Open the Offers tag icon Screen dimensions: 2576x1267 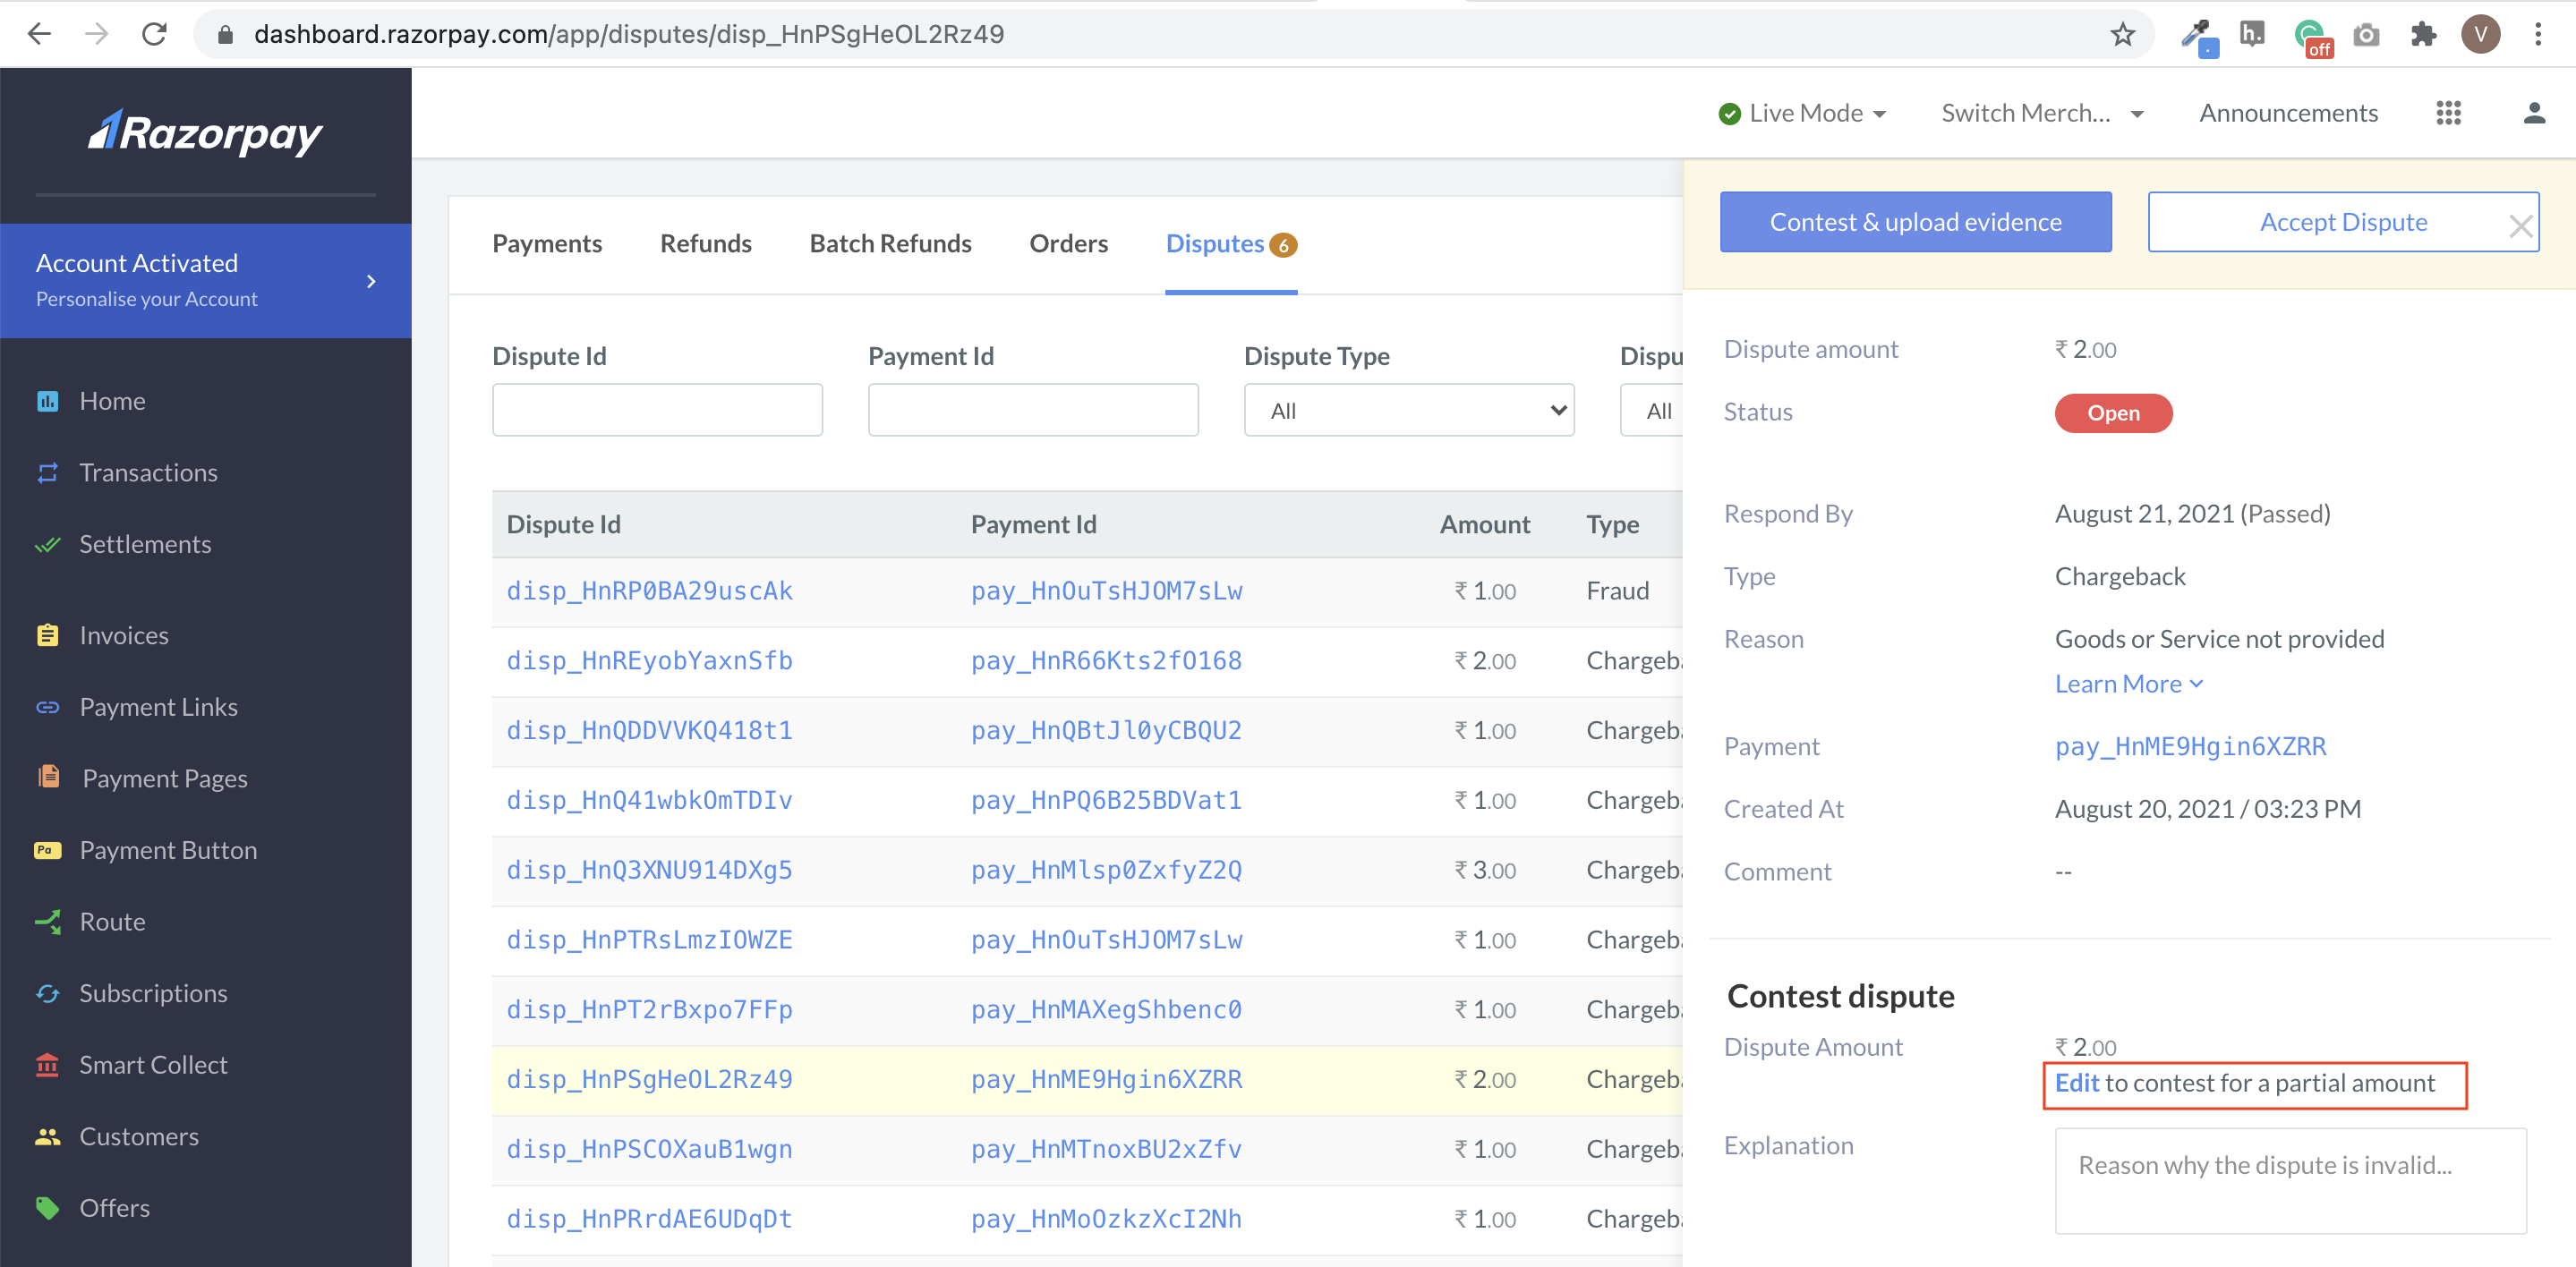pyautogui.click(x=47, y=1208)
